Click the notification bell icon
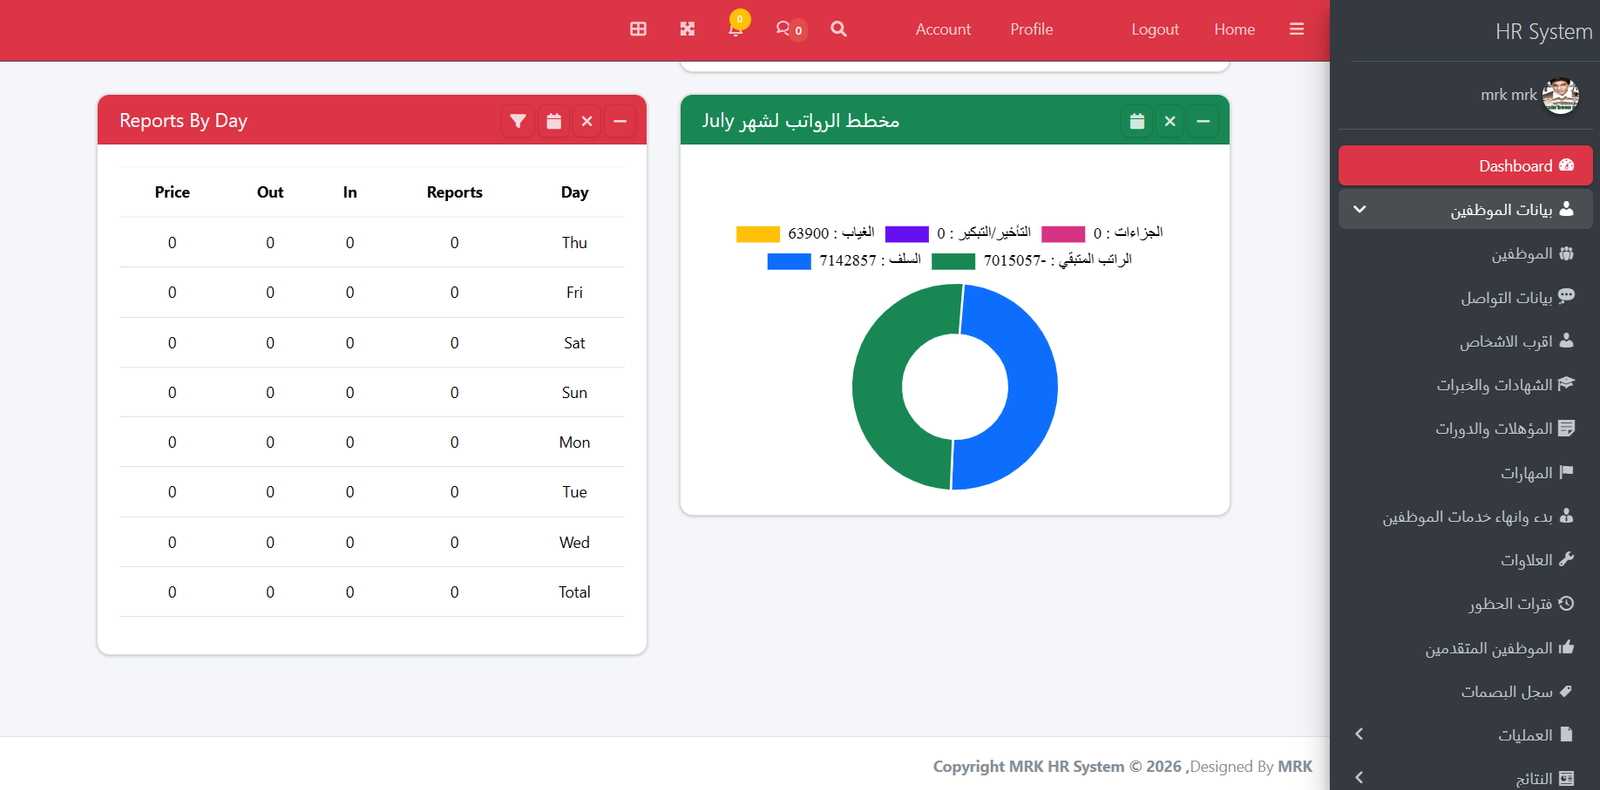 click(x=736, y=28)
